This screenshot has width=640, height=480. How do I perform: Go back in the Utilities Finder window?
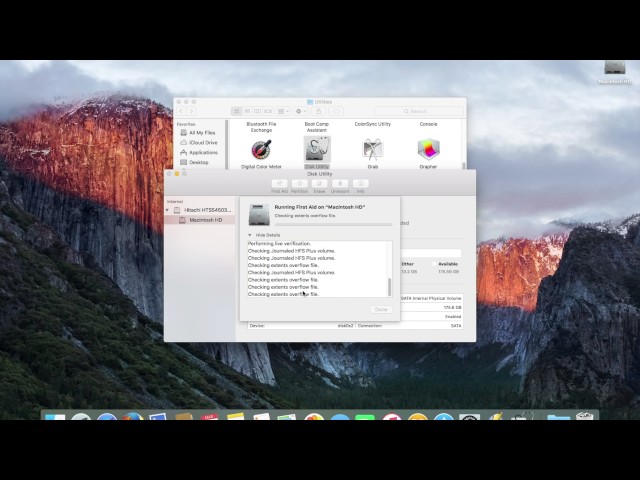[182, 111]
